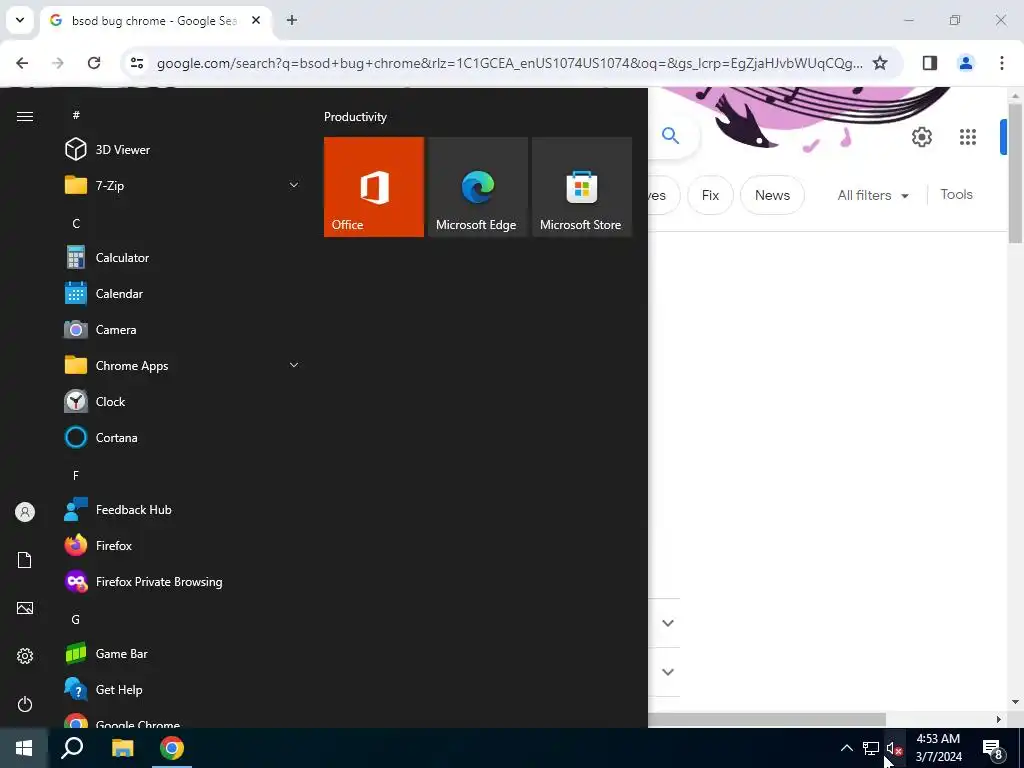
Task: Open the Calendar app
Action: pos(183,293)
